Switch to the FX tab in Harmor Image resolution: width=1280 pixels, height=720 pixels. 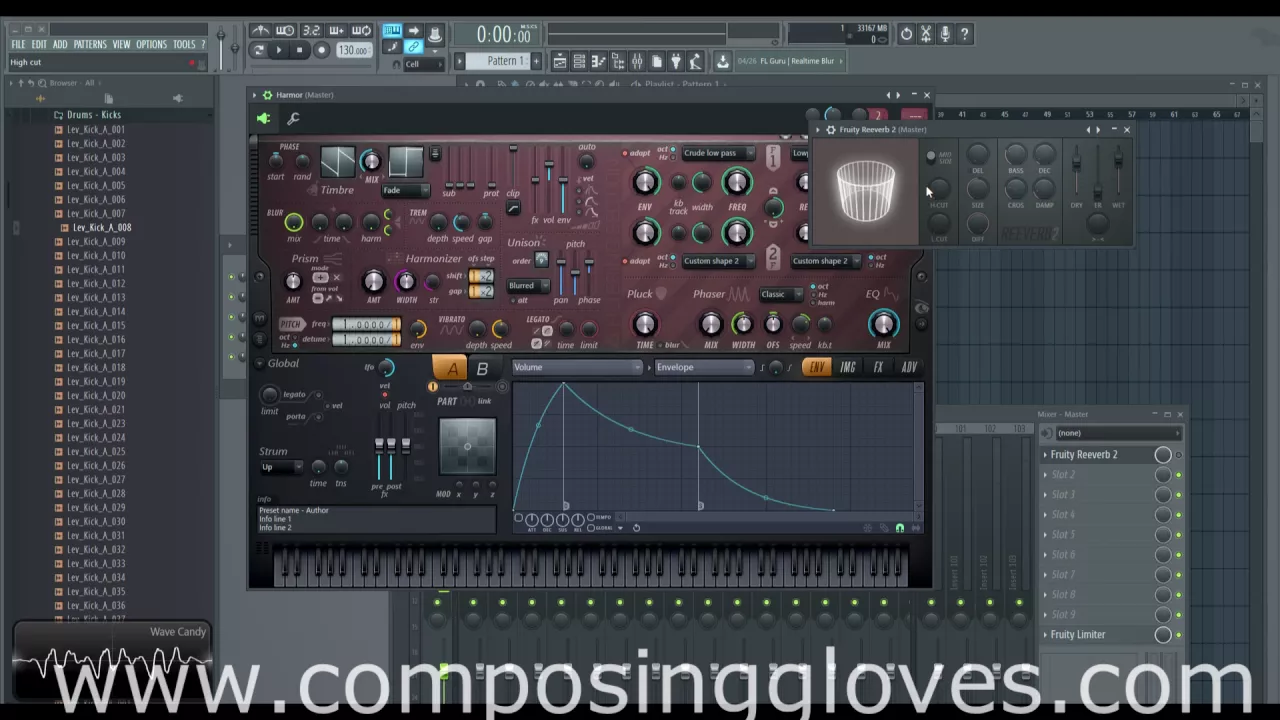(x=878, y=367)
